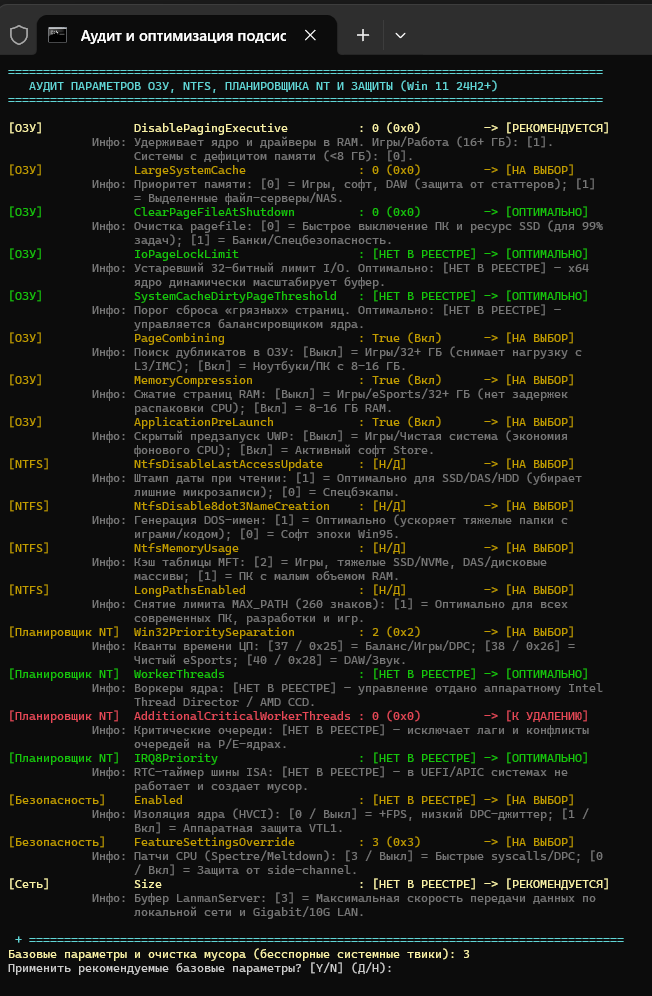Viewport: 652px width, 996px height.
Task: Click "2 (0x2)" value of Win32PrioritySeparation
Action: pyautogui.click(x=396, y=632)
